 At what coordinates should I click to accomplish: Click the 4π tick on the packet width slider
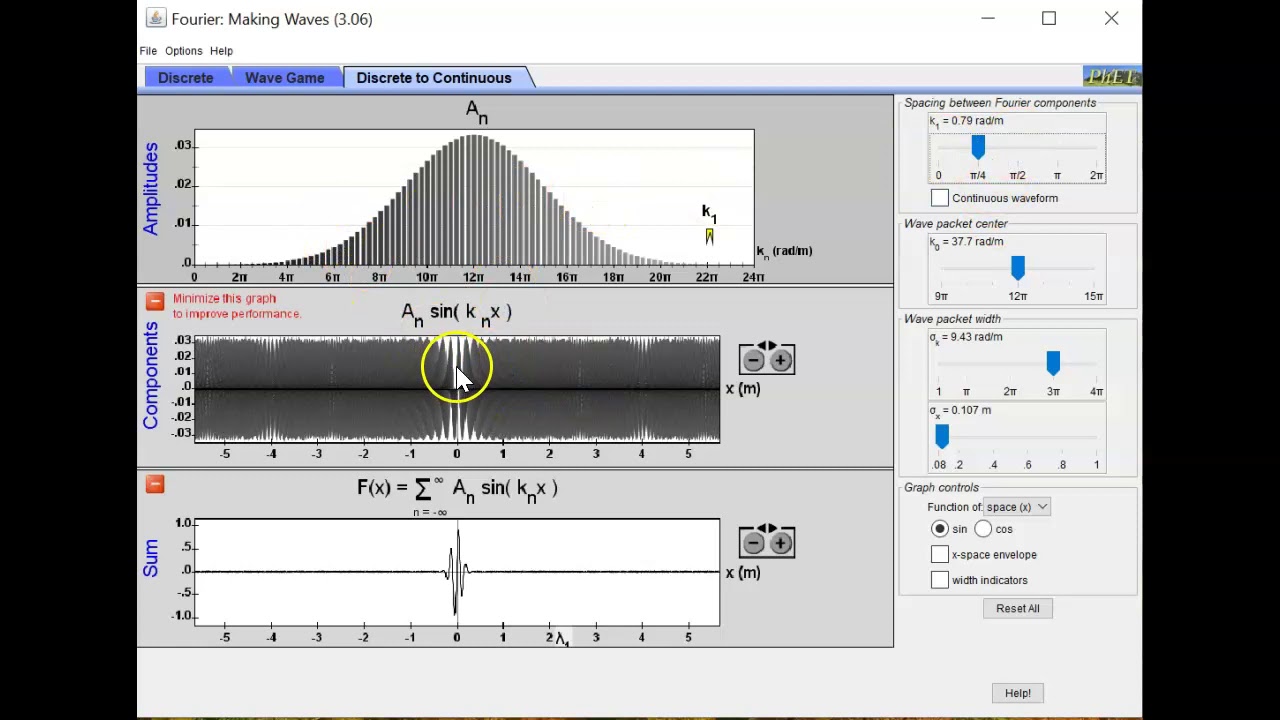click(1096, 391)
